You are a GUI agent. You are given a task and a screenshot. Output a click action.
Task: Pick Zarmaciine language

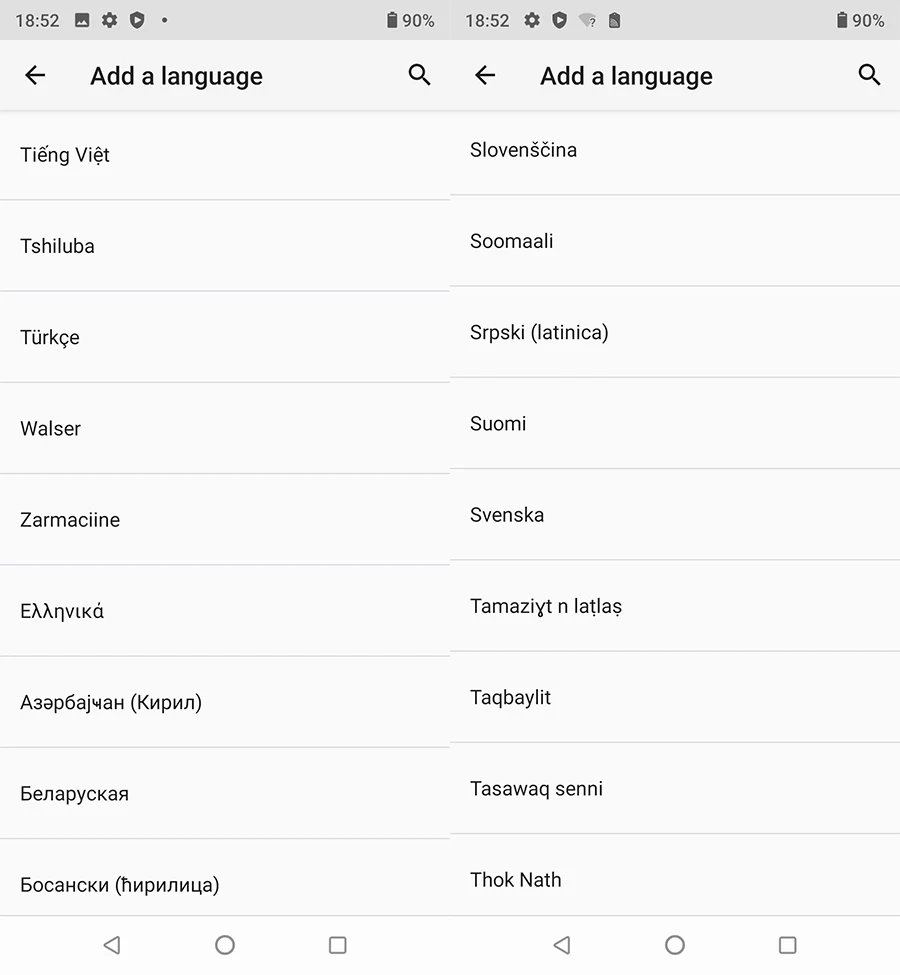coord(70,520)
